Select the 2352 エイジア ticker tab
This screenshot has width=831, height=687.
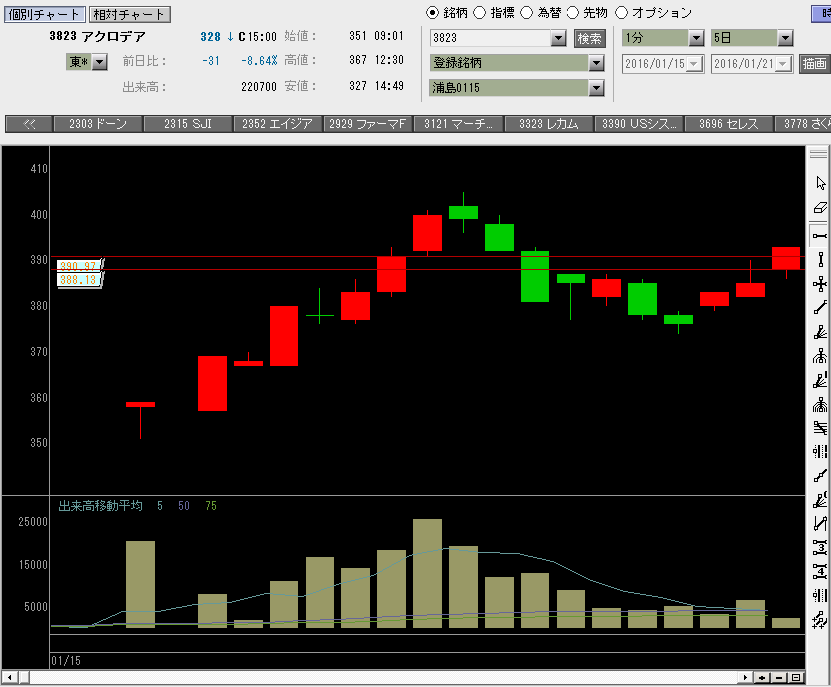pyautogui.click(x=278, y=124)
